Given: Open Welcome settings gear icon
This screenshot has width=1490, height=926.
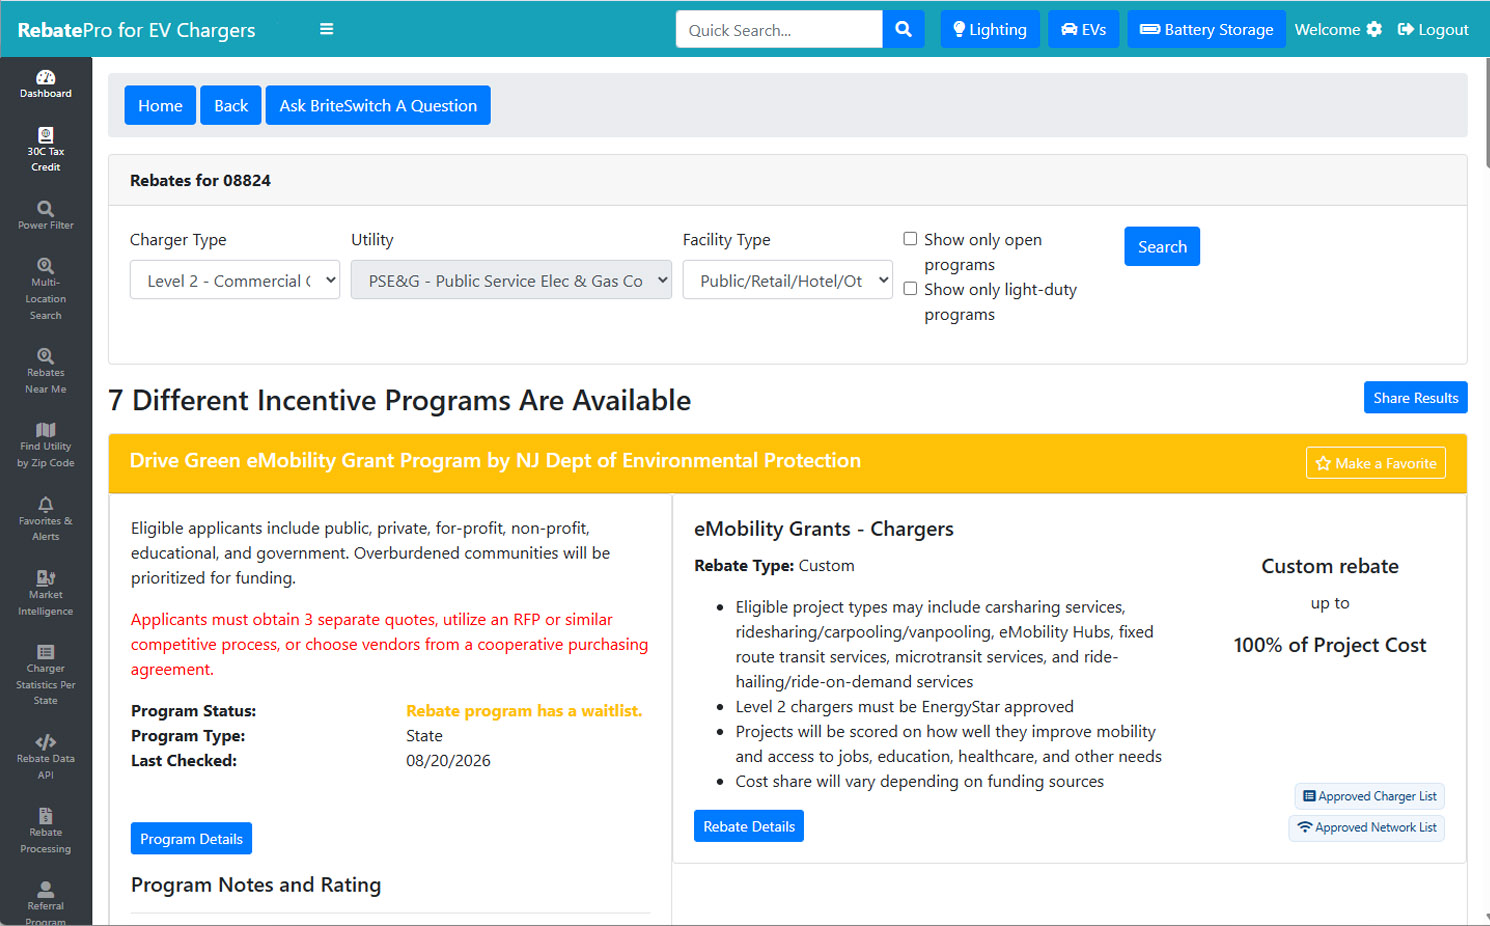Looking at the screenshot, I should pyautogui.click(x=1375, y=29).
